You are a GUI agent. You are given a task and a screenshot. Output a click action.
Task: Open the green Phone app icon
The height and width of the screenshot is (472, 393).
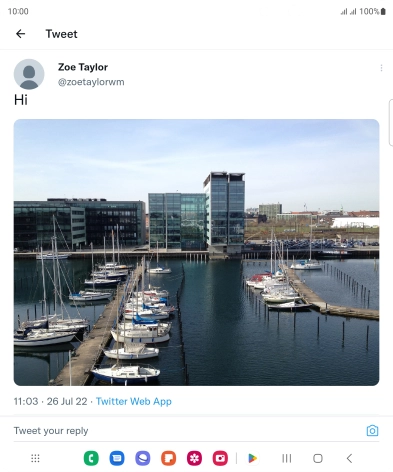[91, 458]
